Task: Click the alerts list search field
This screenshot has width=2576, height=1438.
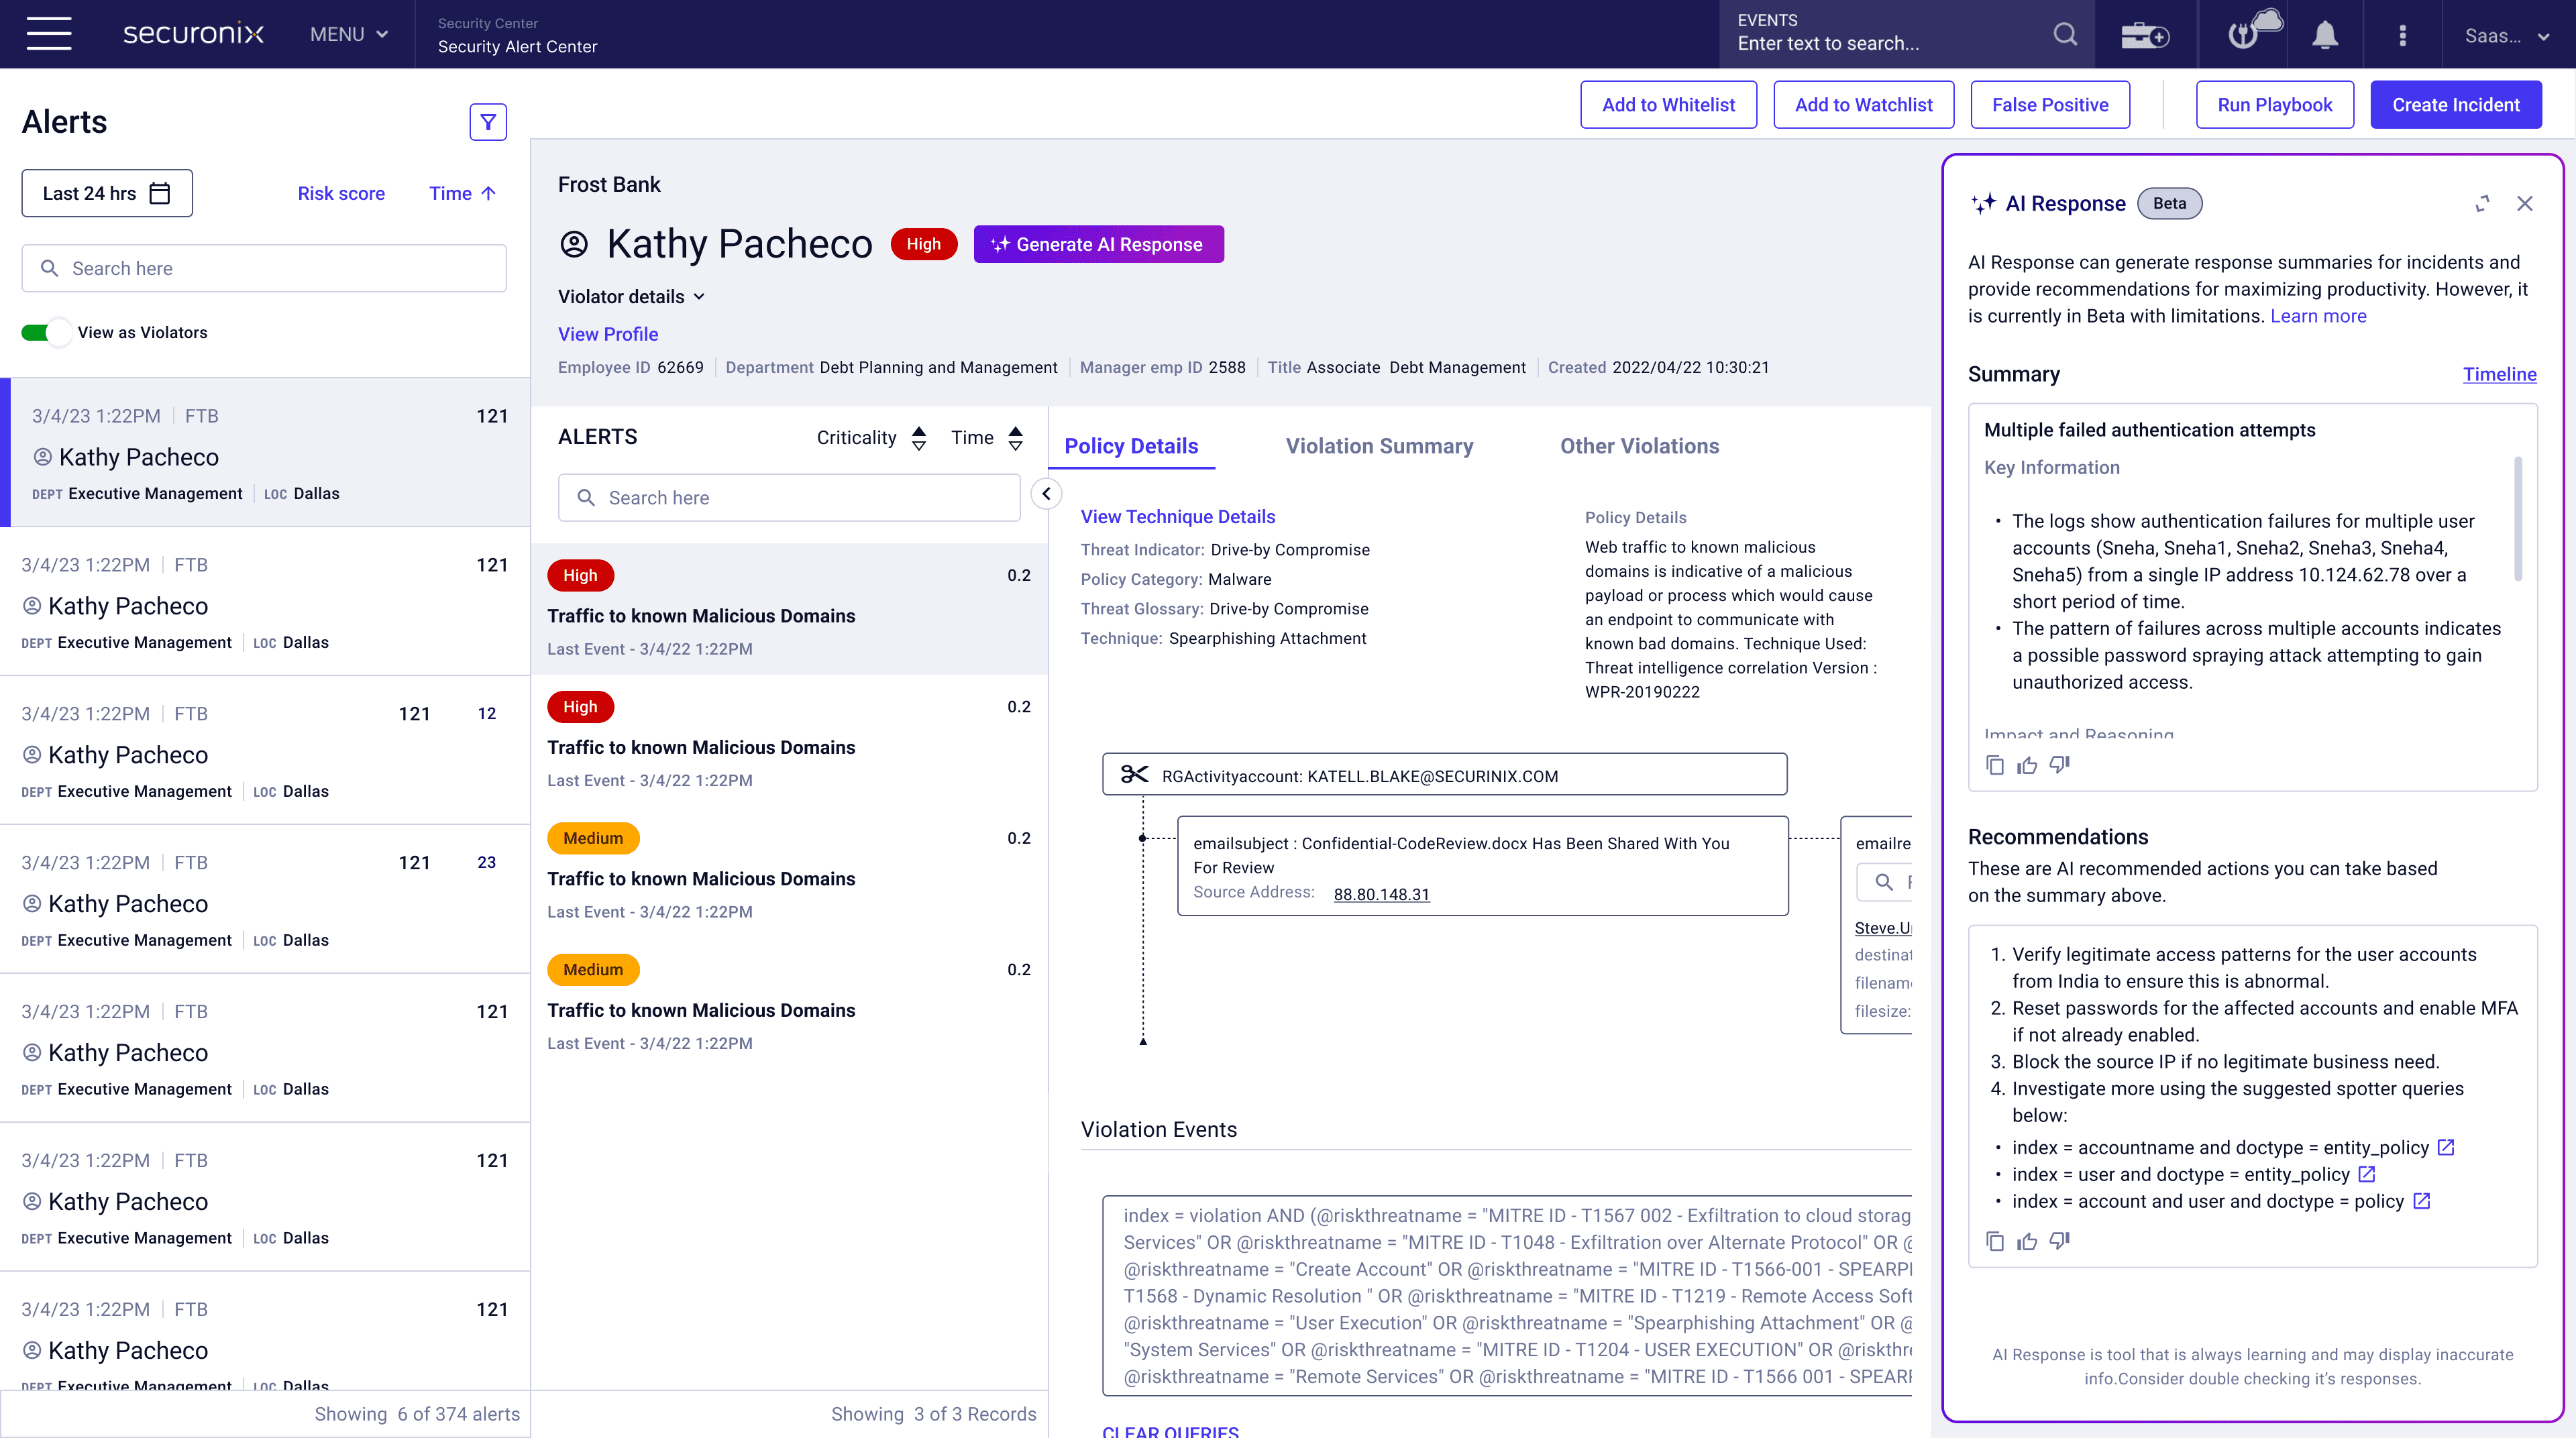Action: pyautogui.click(x=264, y=269)
